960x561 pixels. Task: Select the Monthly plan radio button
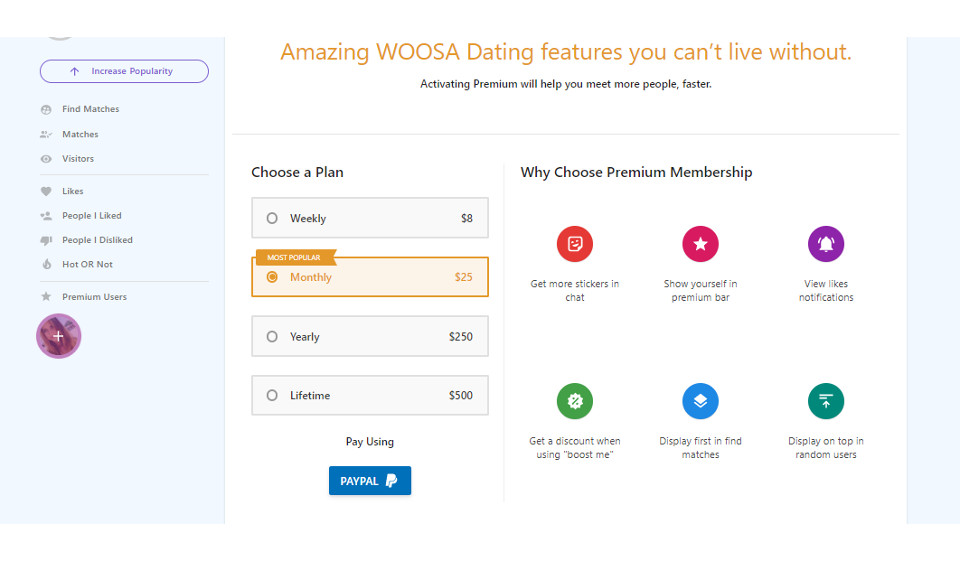(272, 277)
